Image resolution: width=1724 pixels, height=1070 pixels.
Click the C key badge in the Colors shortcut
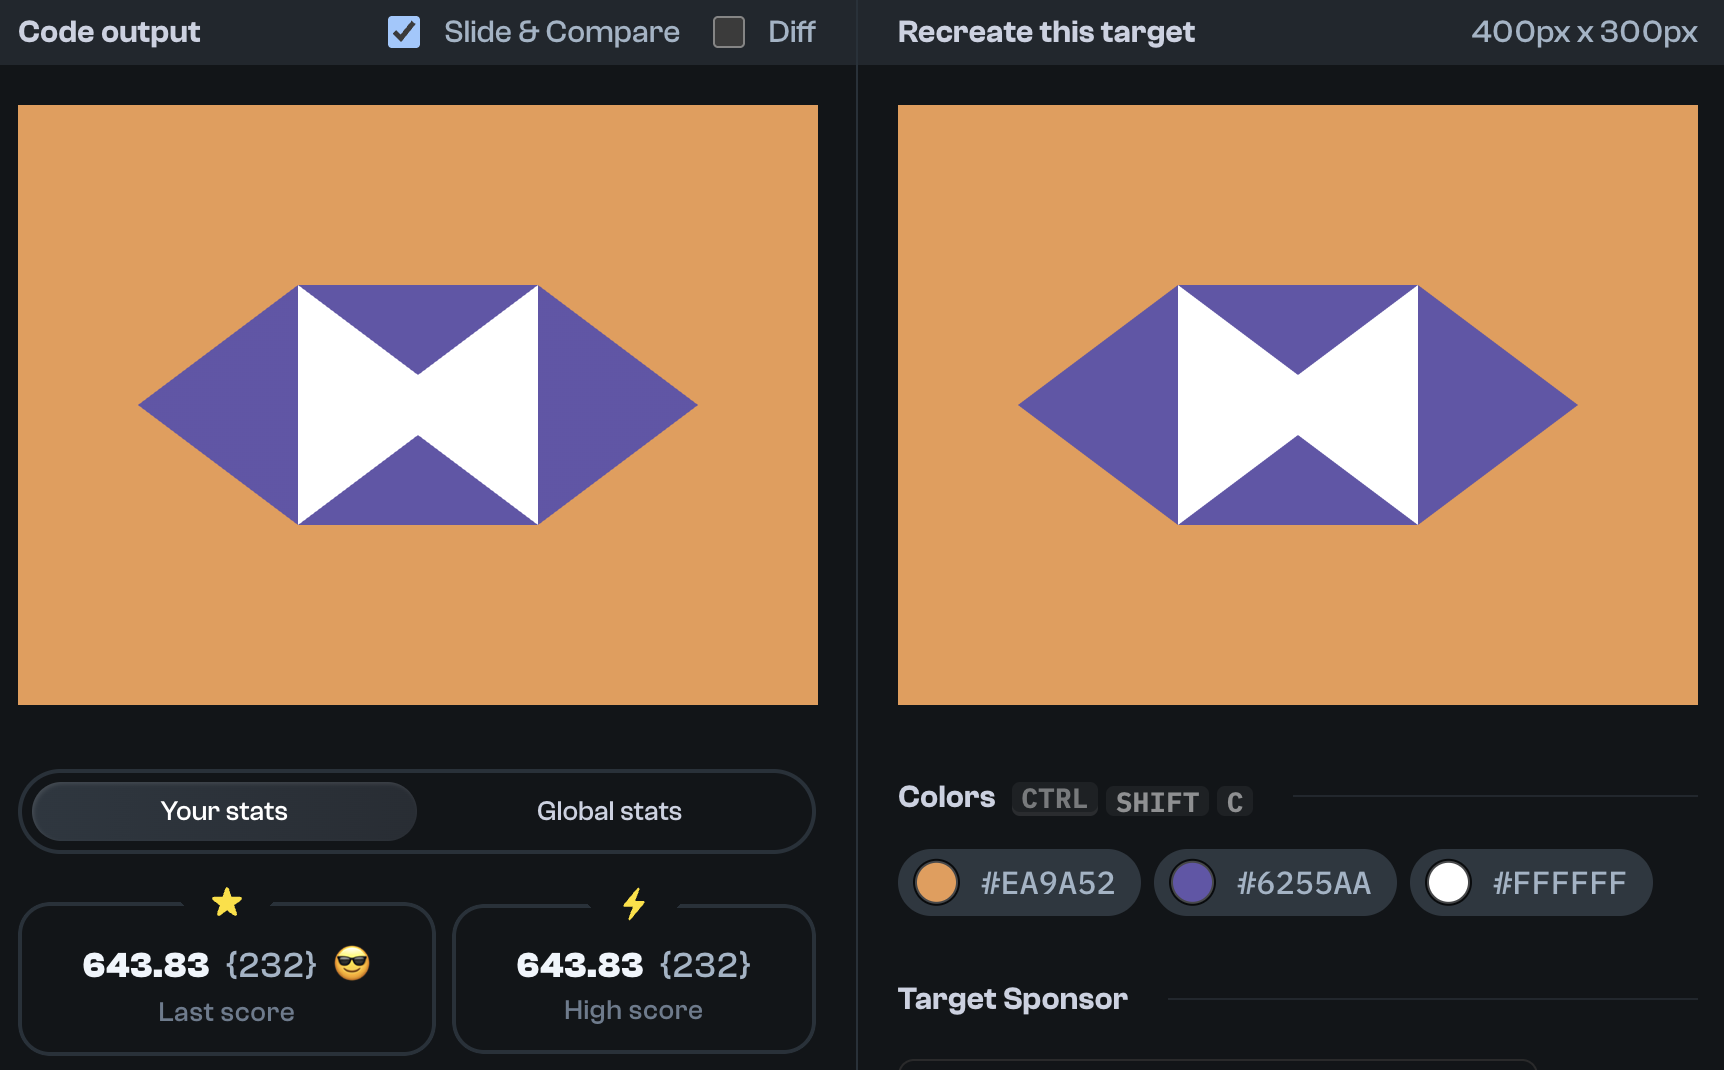tap(1235, 801)
